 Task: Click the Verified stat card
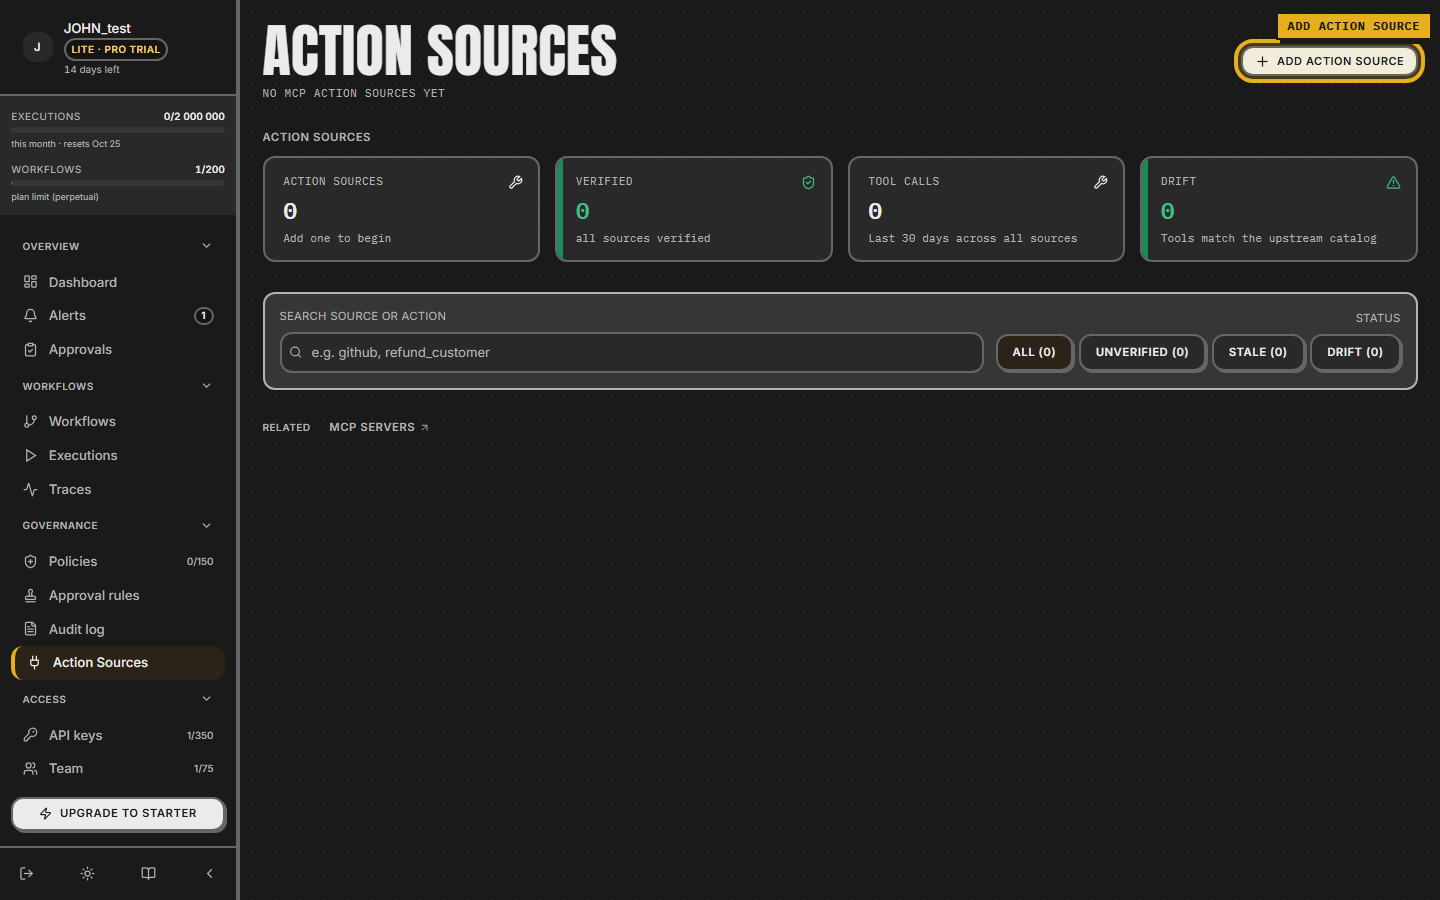click(x=694, y=209)
